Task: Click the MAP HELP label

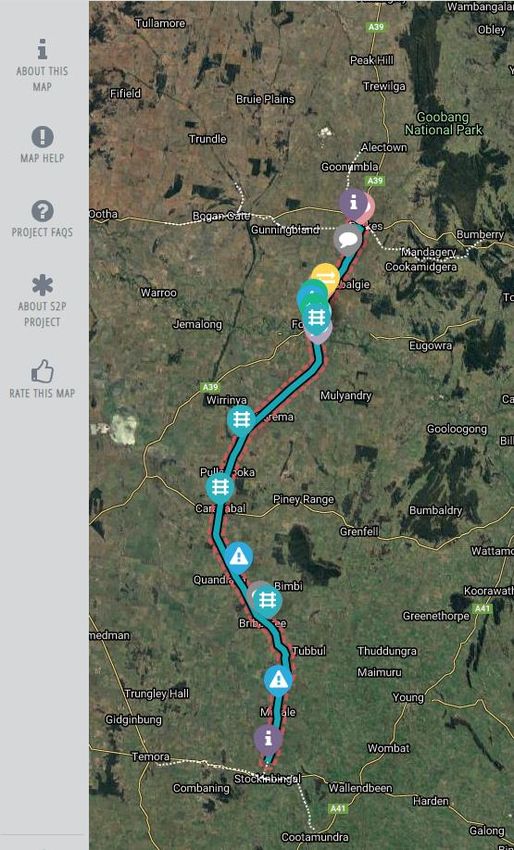Action: (42, 158)
